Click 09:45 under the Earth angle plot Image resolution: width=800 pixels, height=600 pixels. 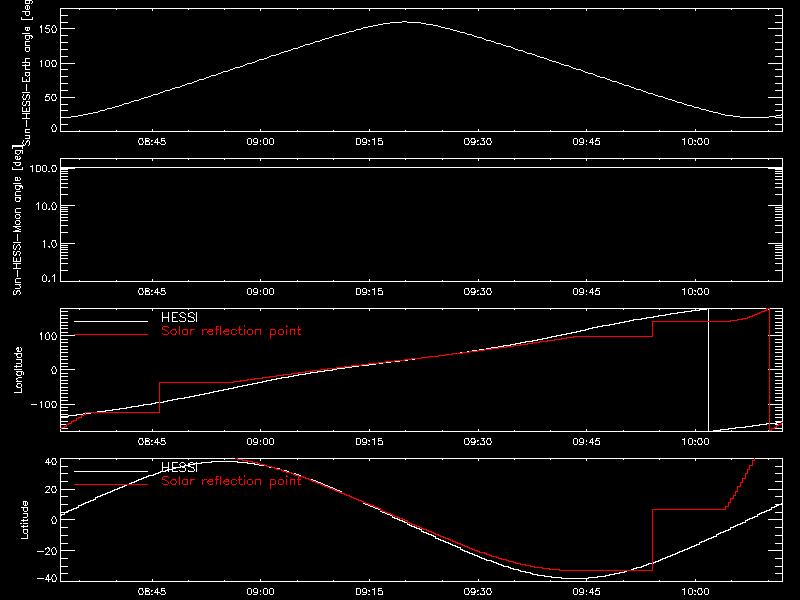pyautogui.click(x=586, y=142)
